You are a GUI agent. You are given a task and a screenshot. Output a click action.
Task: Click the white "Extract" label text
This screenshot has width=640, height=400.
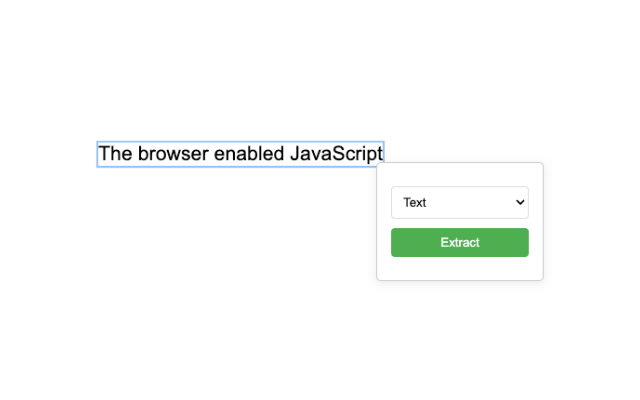point(460,242)
